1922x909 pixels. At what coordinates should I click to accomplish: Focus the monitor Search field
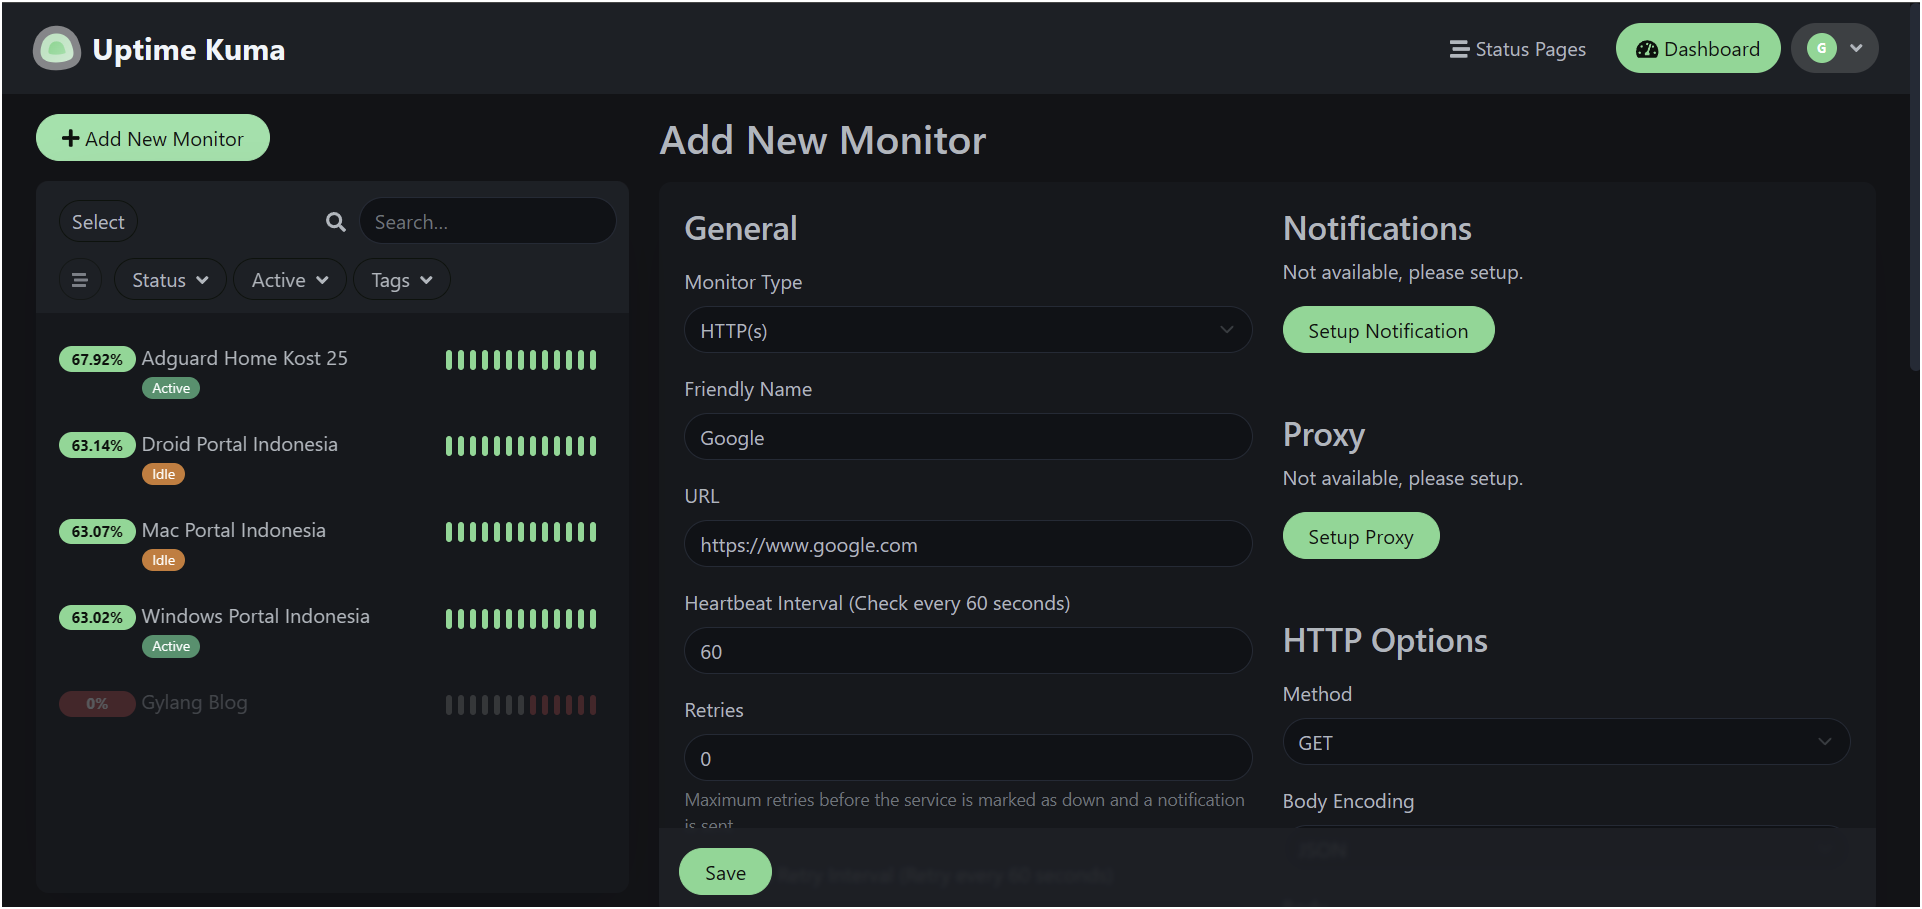(487, 221)
